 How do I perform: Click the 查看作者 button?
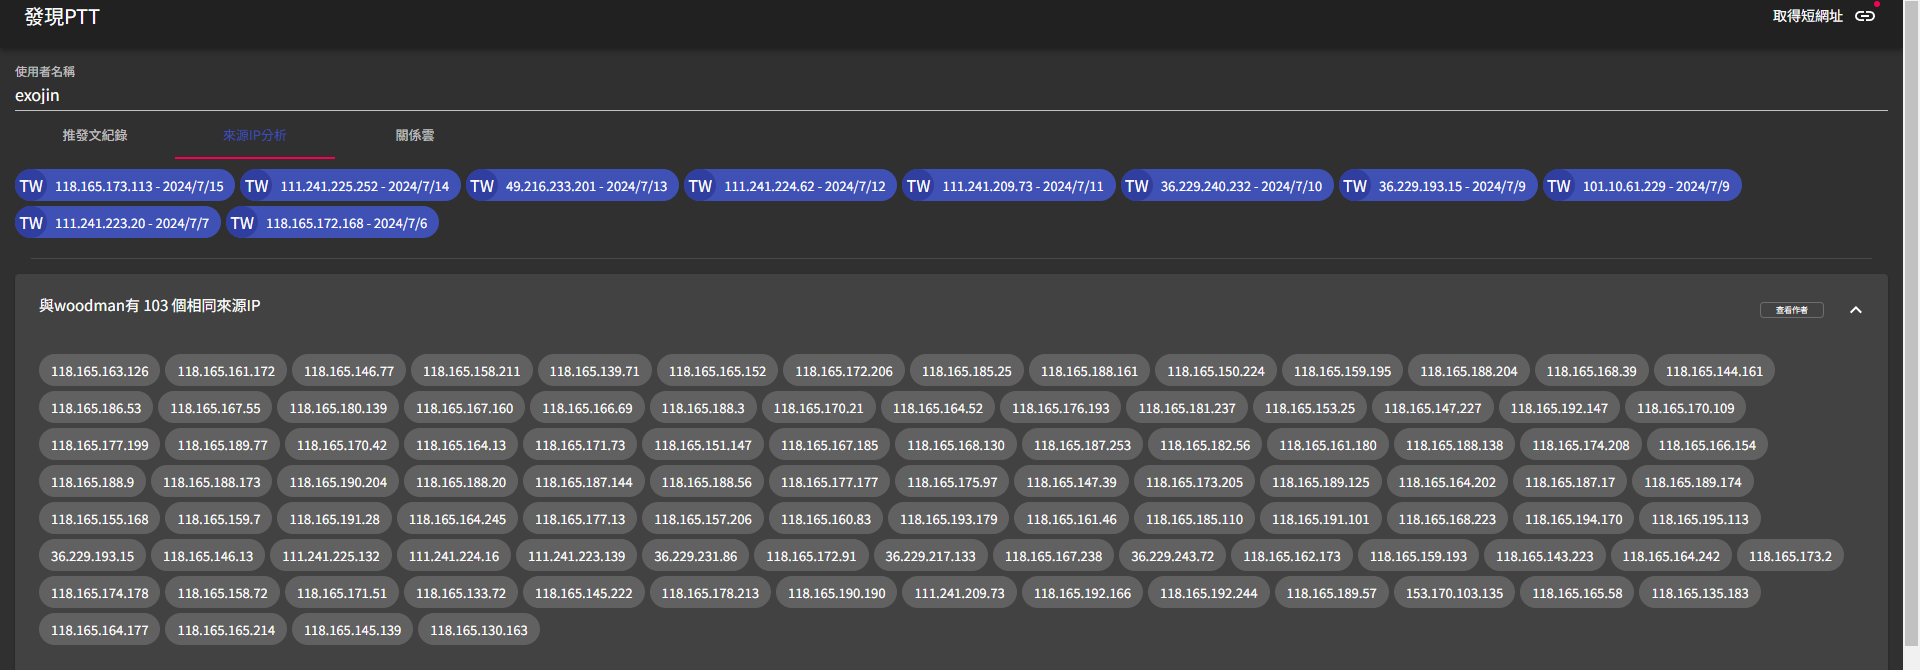click(1791, 310)
